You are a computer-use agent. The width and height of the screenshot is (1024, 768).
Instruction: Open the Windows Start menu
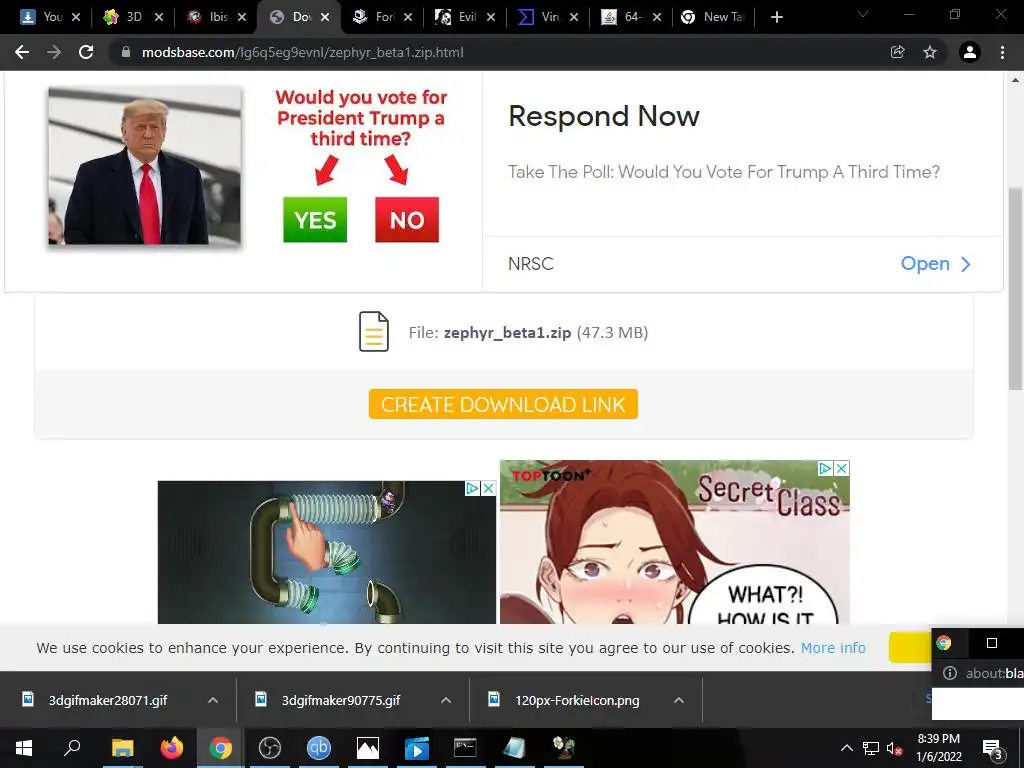point(24,748)
